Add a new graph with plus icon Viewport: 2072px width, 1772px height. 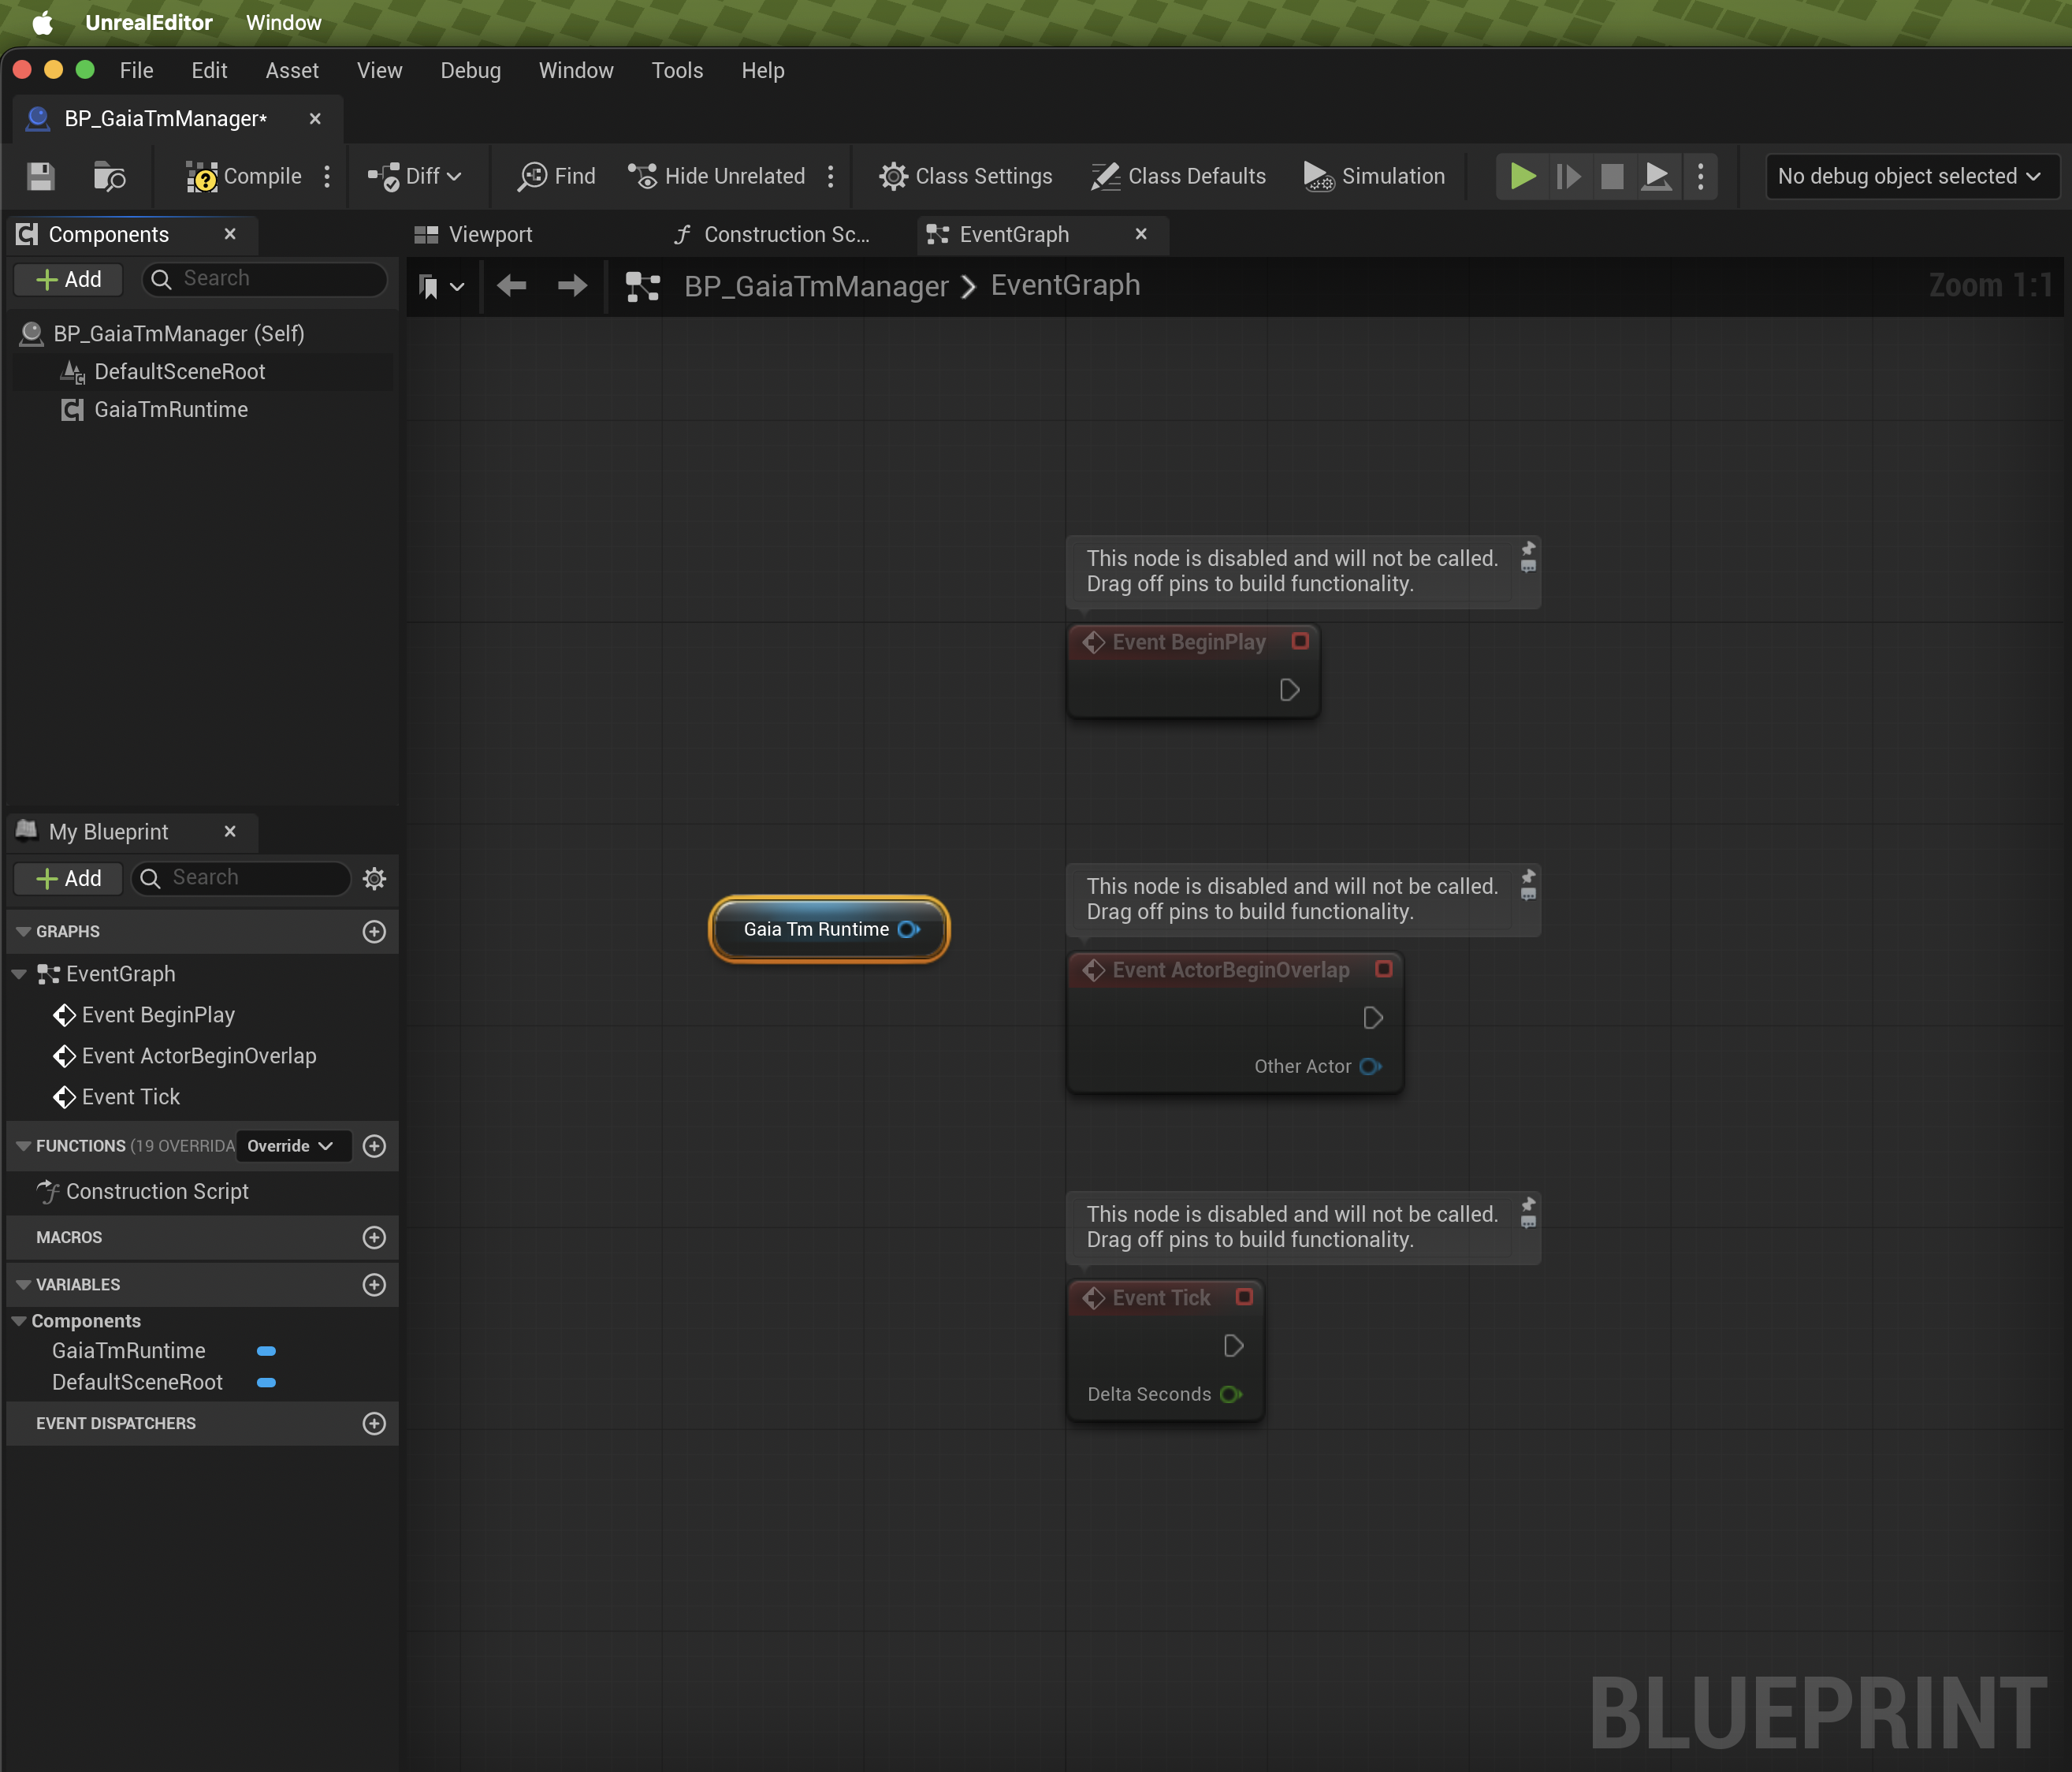374,932
